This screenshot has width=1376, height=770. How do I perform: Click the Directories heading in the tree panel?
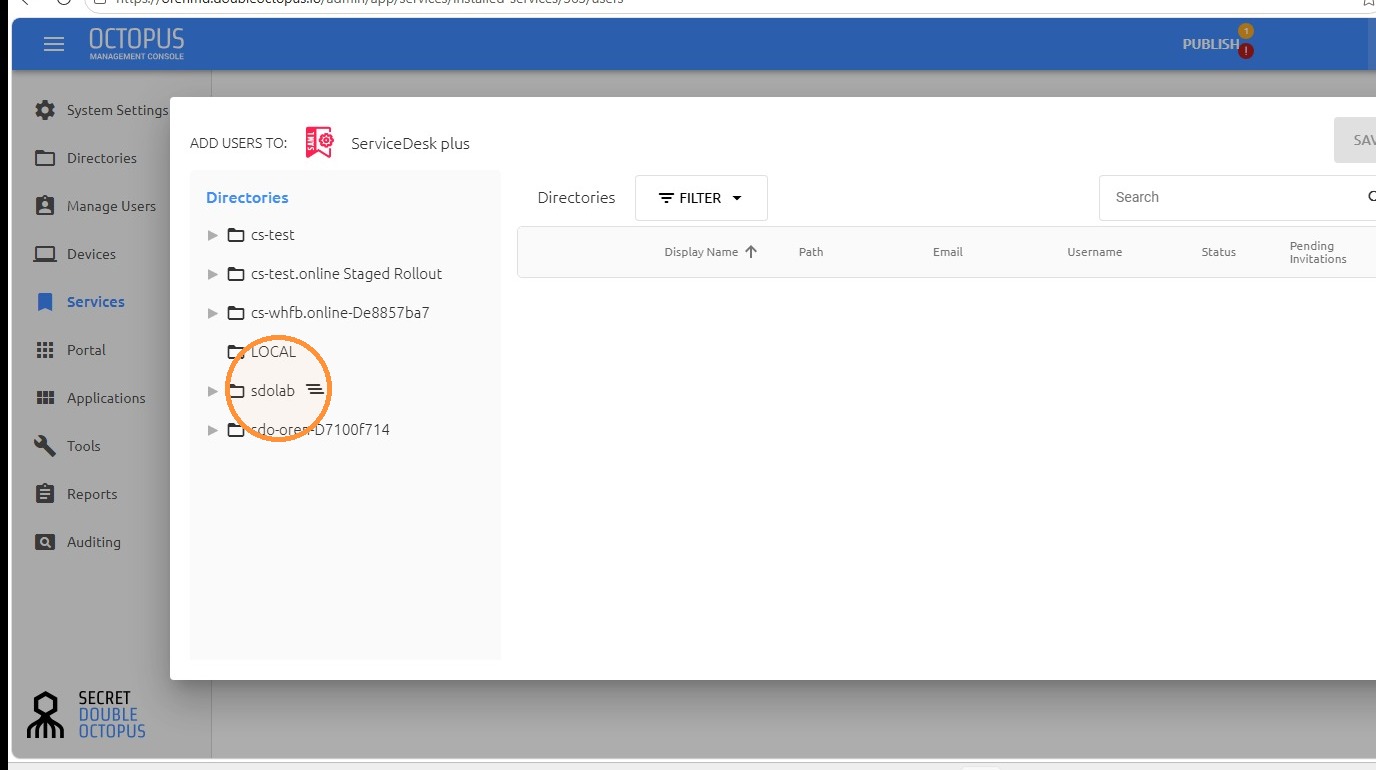point(247,198)
